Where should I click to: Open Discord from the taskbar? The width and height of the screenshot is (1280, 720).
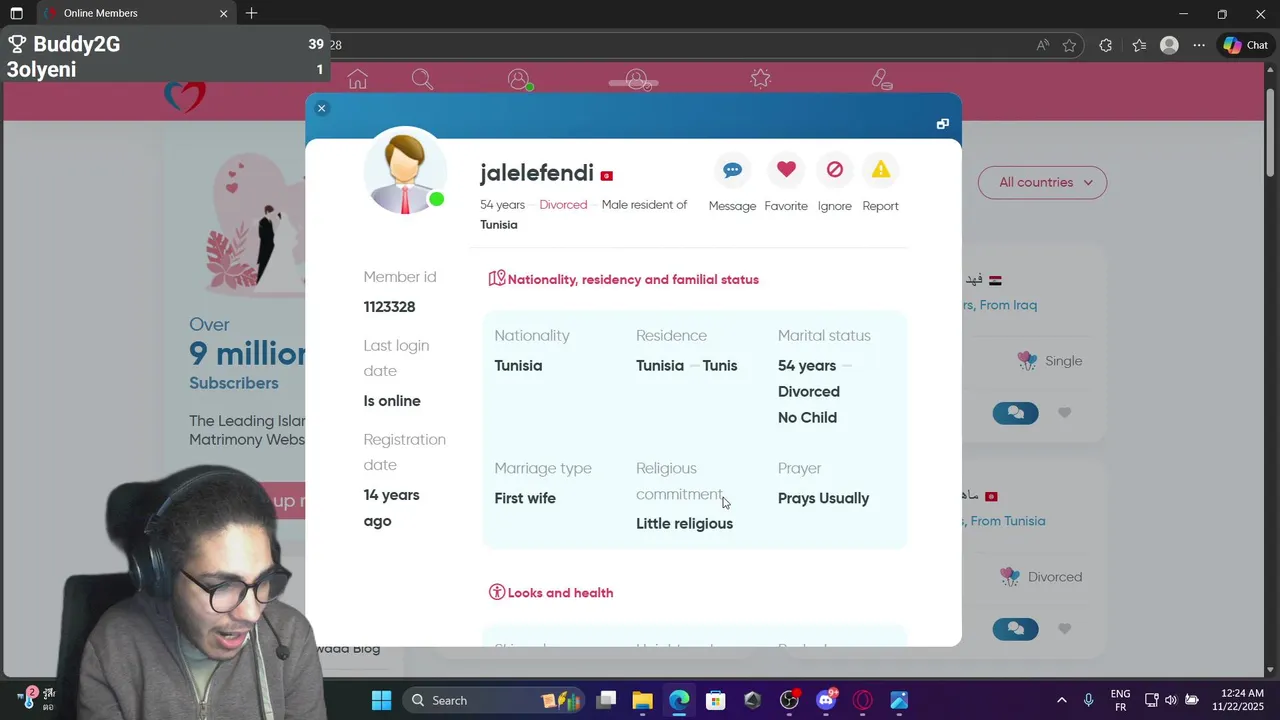click(x=826, y=700)
